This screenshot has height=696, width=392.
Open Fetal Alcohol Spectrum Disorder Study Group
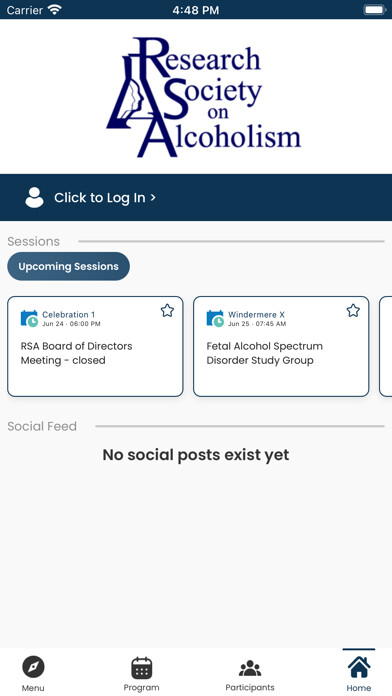[281, 346]
